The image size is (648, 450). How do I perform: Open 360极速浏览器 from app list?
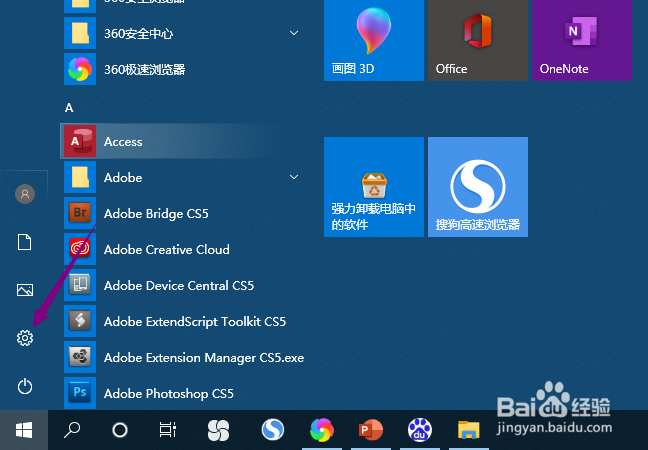[x=184, y=69]
